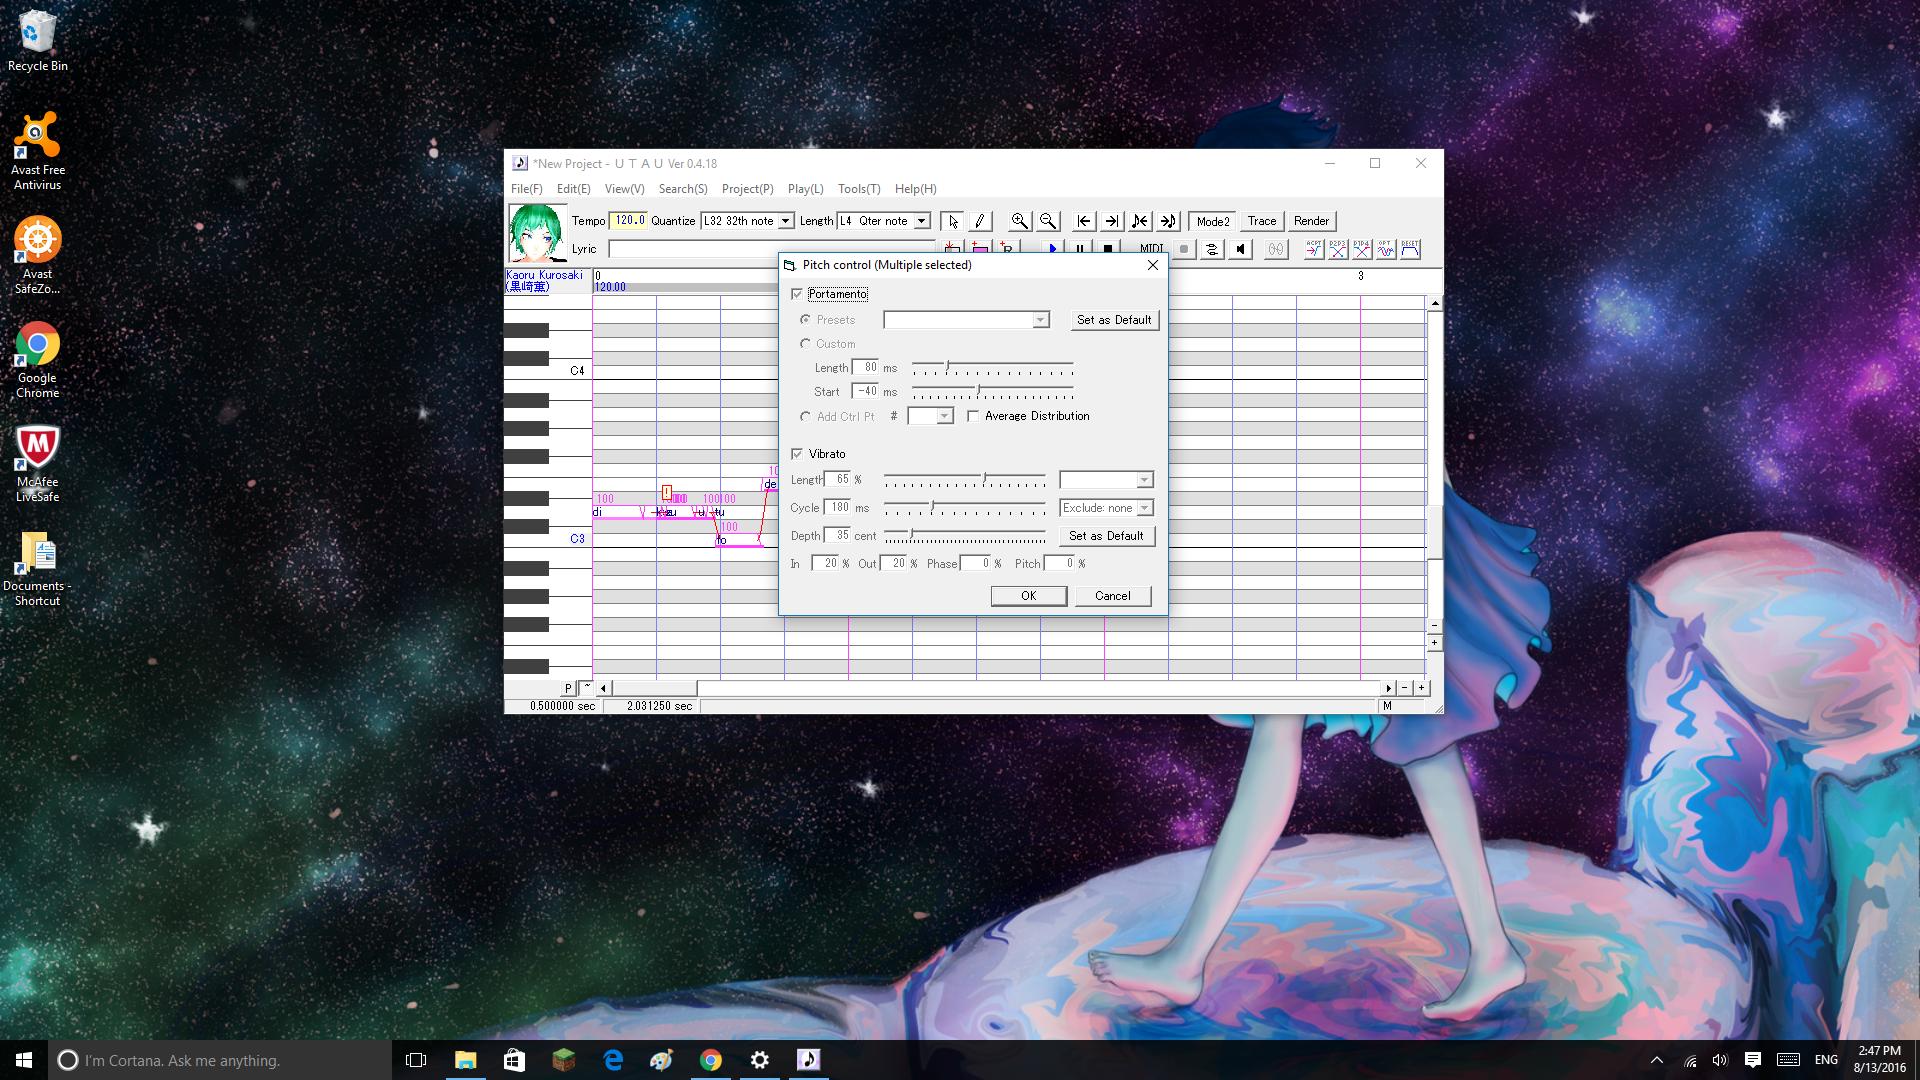Click the speaker mute icon
1920x1080 pixels.
point(1240,249)
